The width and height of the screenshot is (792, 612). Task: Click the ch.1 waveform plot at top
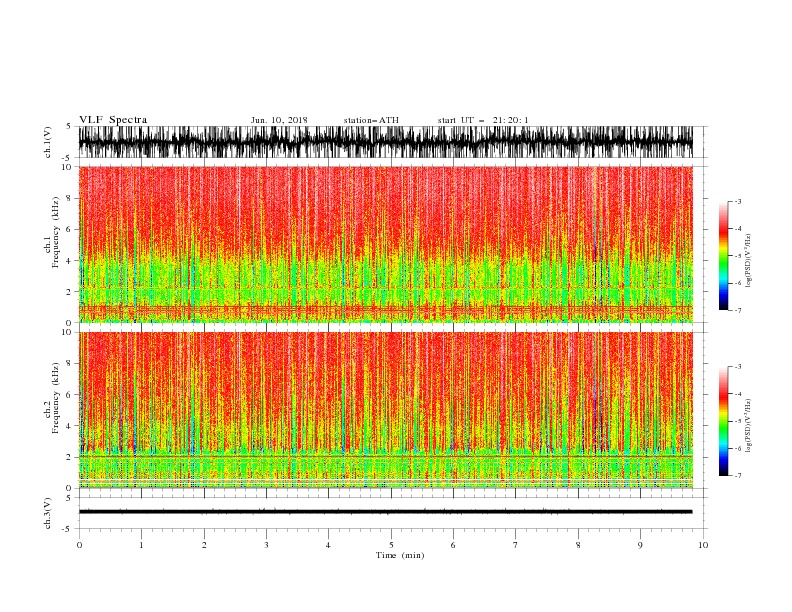pyautogui.click(x=386, y=142)
